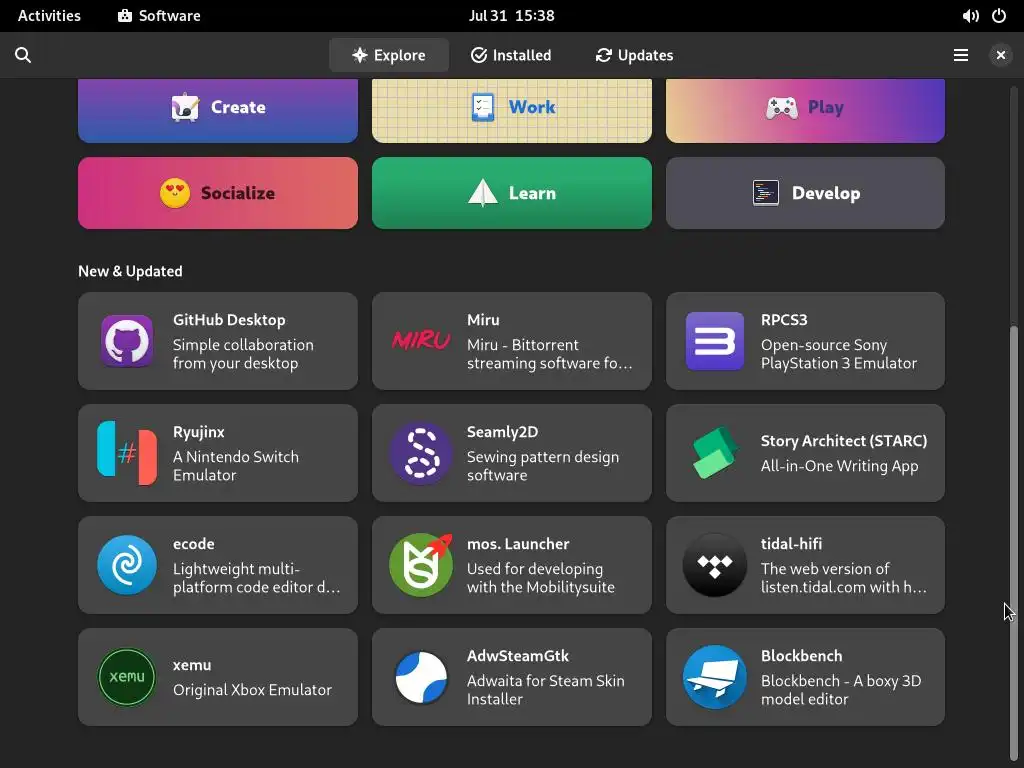Image resolution: width=1024 pixels, height=768 pixels.
Task: Switch to the Explore tab
Action: pos(389,55)
